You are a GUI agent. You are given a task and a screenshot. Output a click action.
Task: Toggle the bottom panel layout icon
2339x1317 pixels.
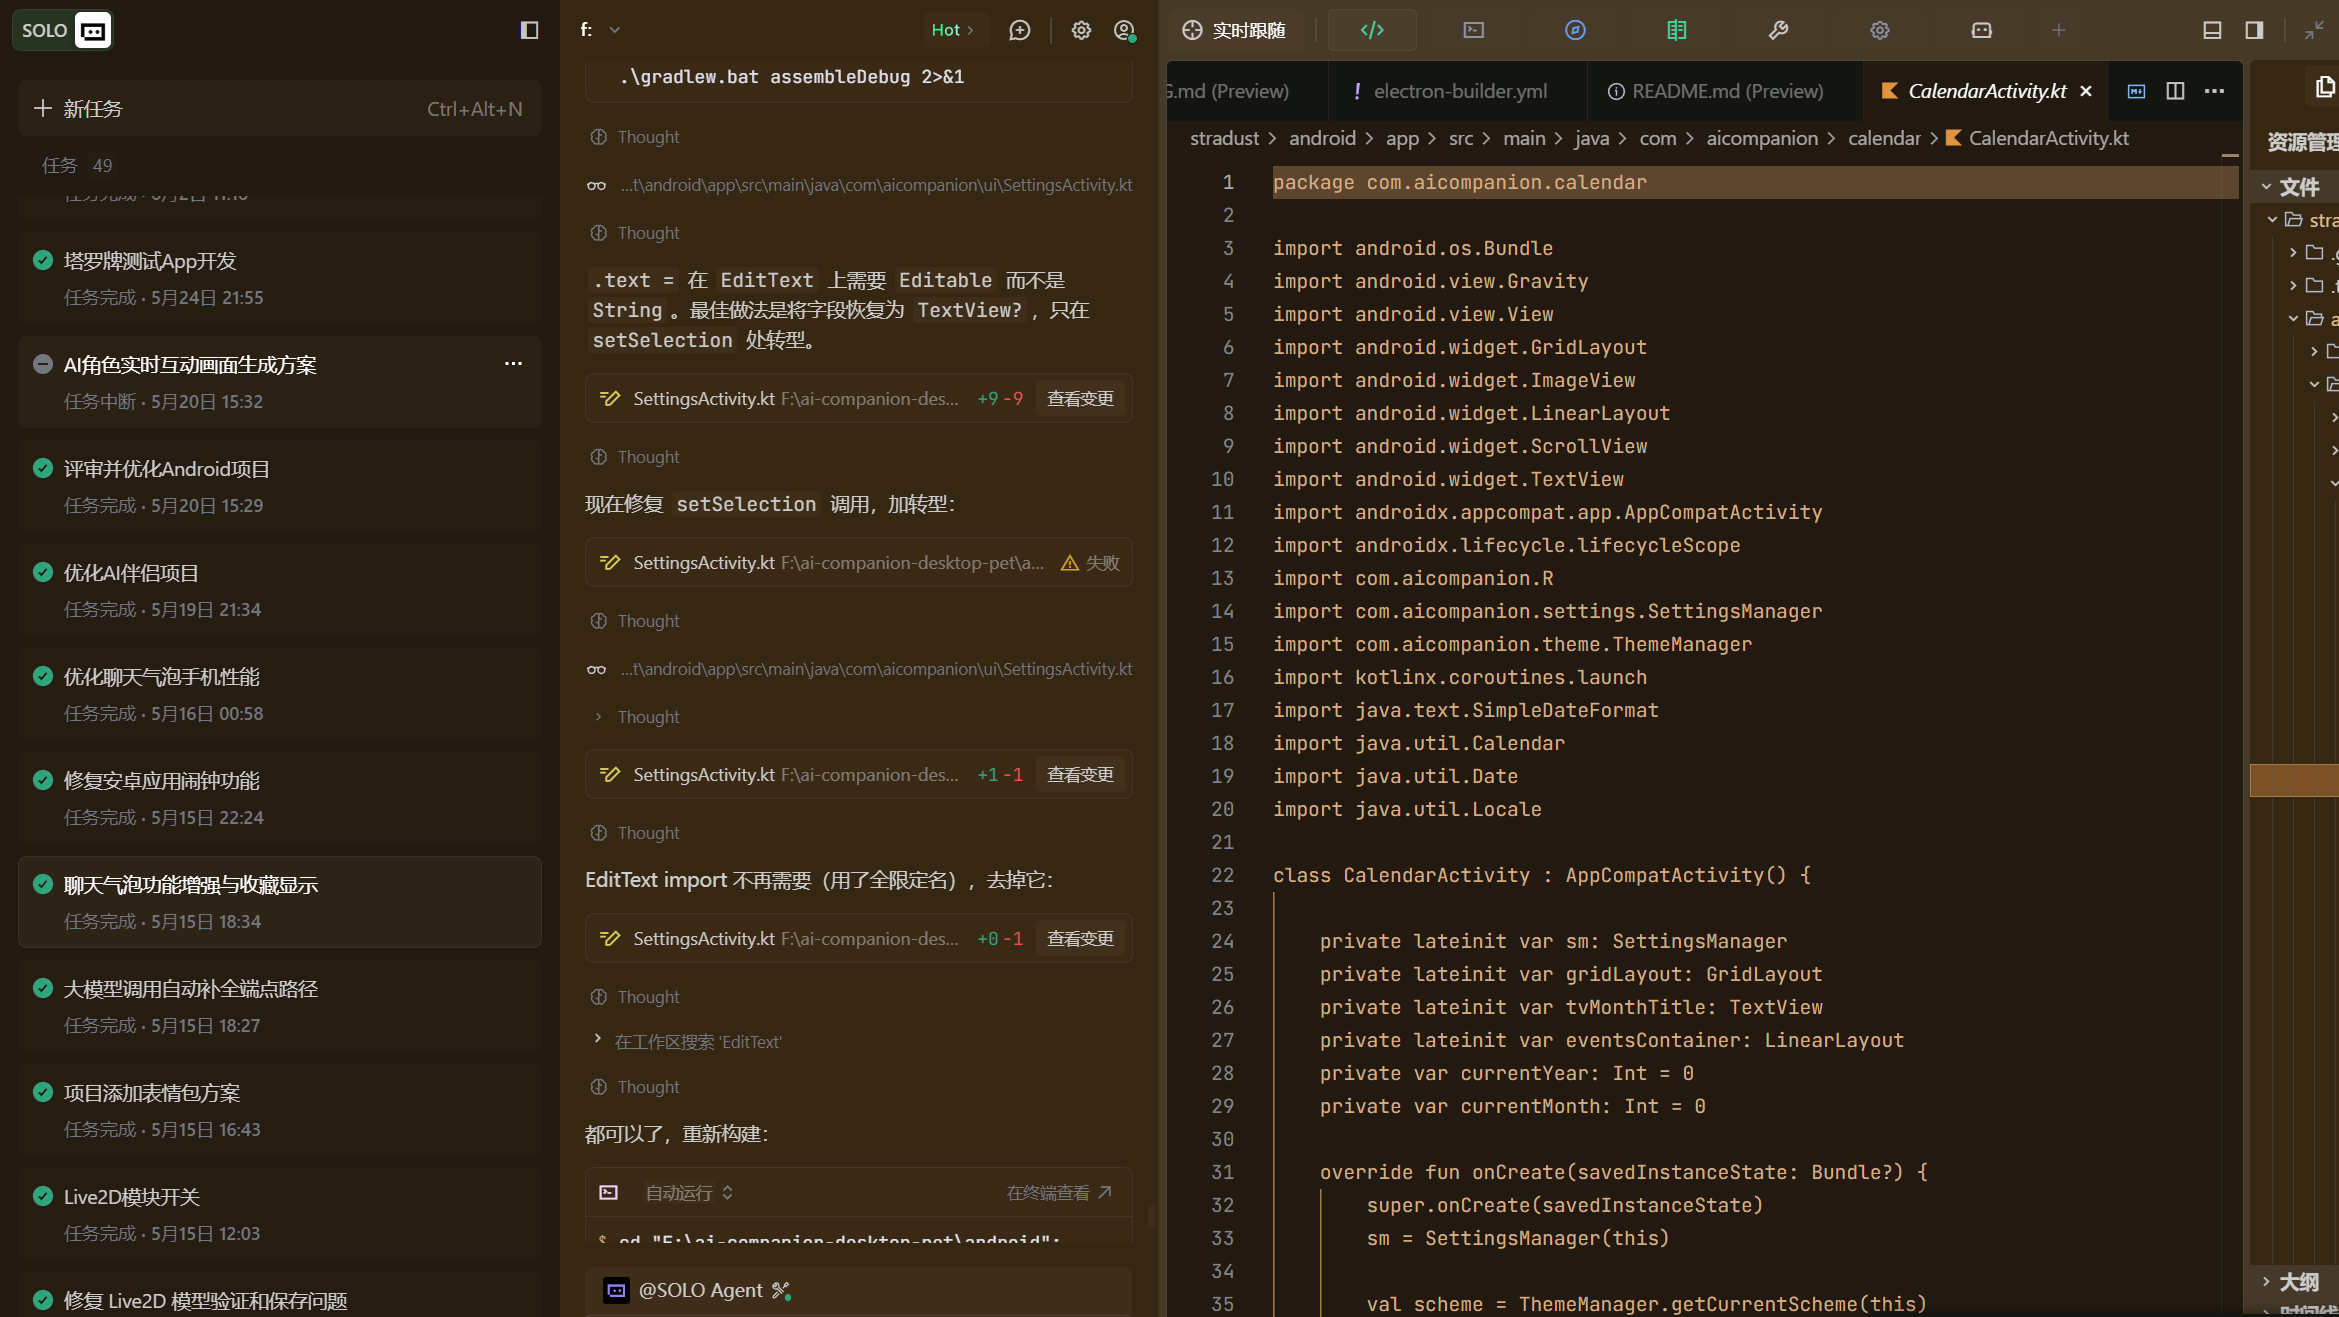(x=2212, y=30)
